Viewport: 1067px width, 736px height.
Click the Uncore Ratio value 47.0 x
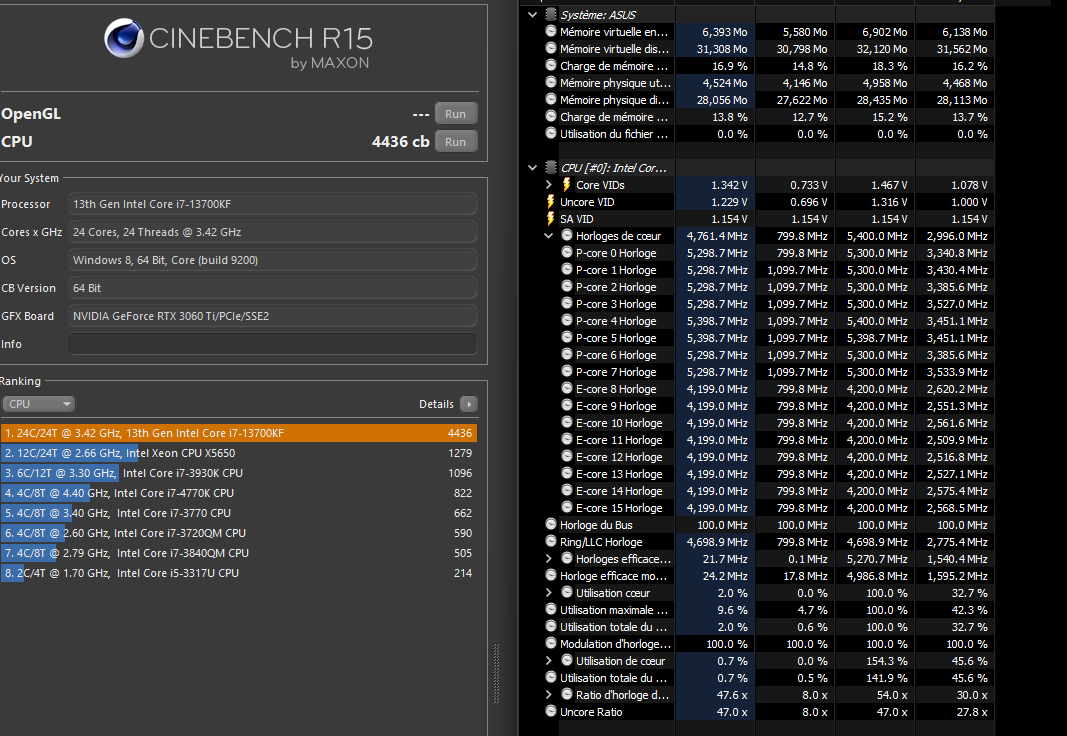732,712
